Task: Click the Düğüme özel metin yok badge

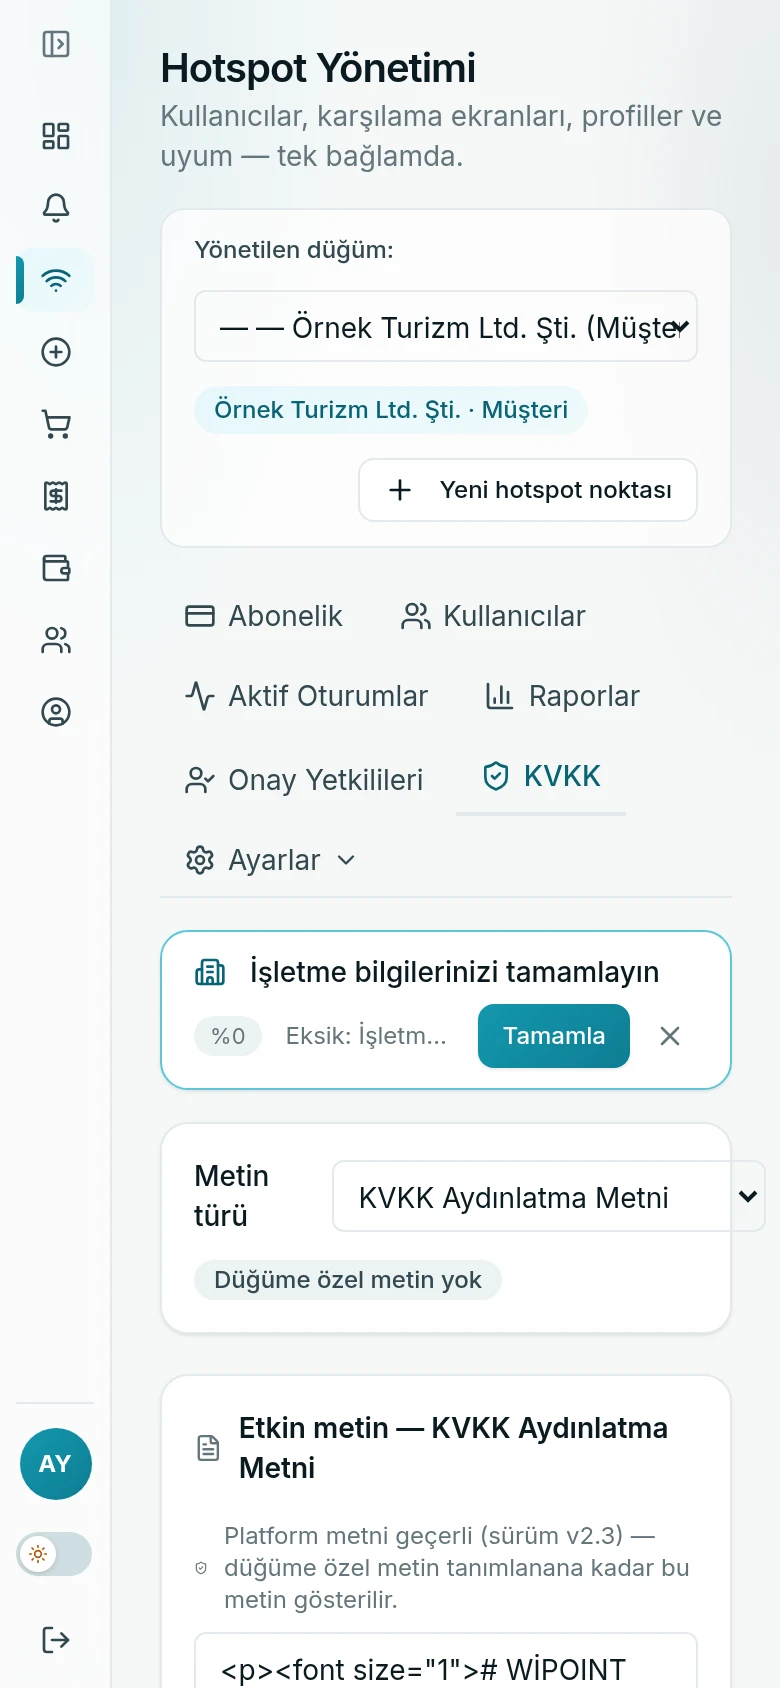Action: tap(348, 1280)
